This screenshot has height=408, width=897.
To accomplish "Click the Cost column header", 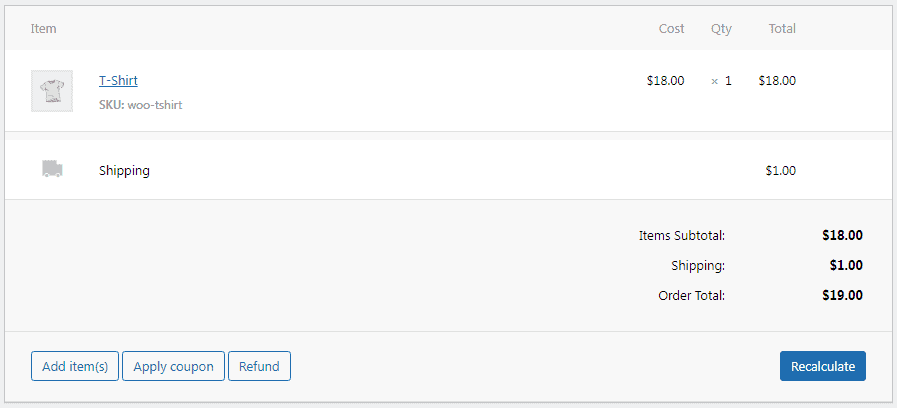I will [x=672, y=29].
